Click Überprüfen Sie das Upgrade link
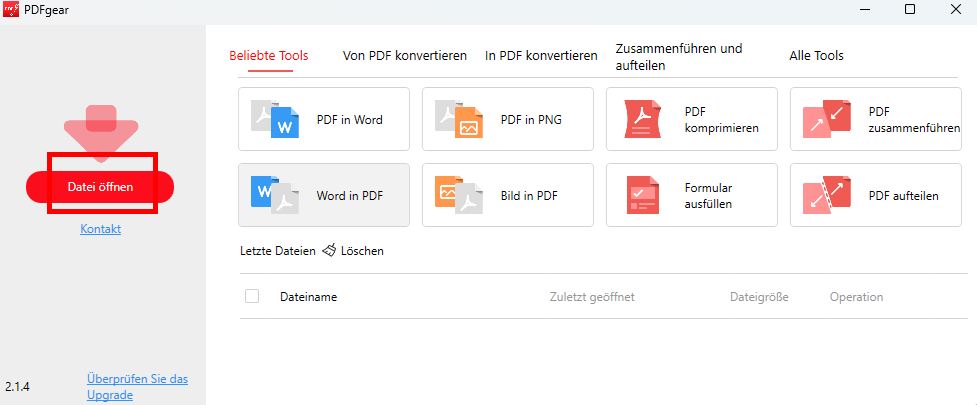 [138, 387]
